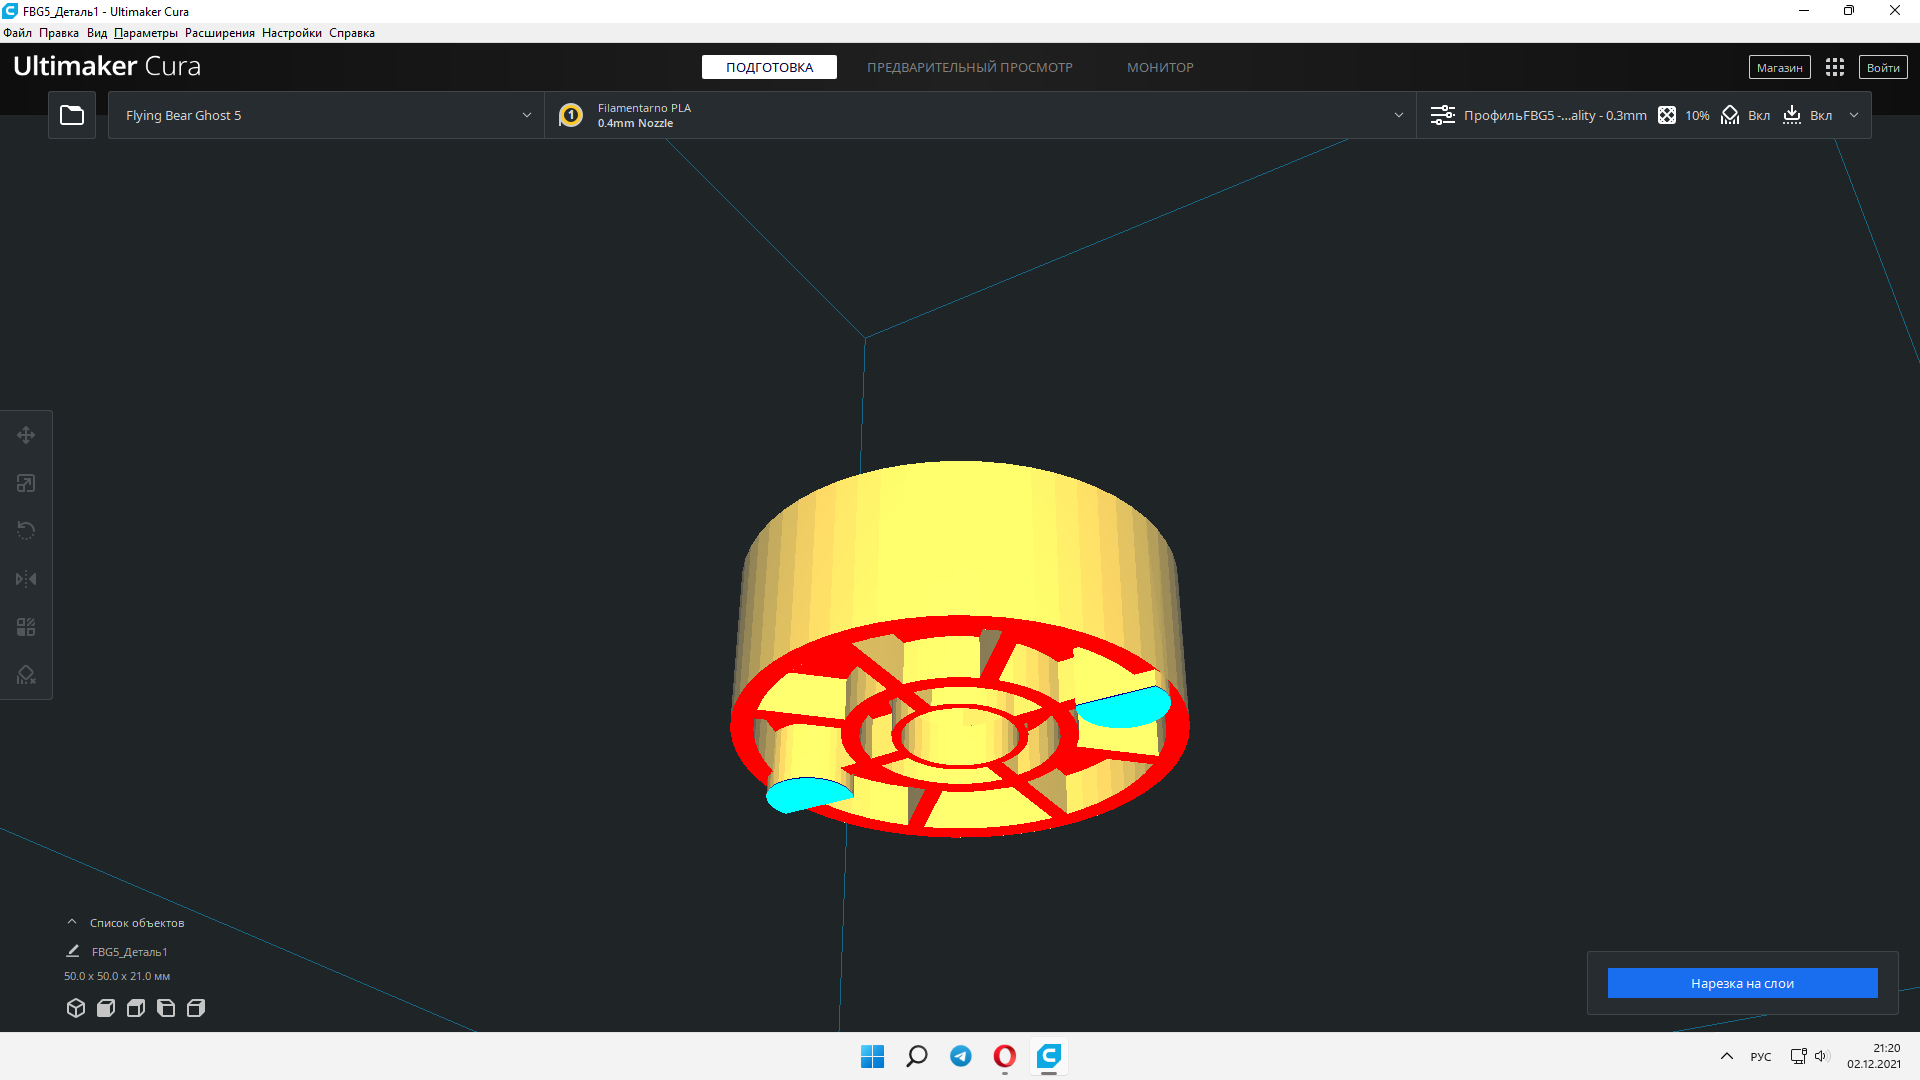1920x1080 pixels.
Task: Select the Mirror tool icon in sidebar
Action: [x=25, y=578]
